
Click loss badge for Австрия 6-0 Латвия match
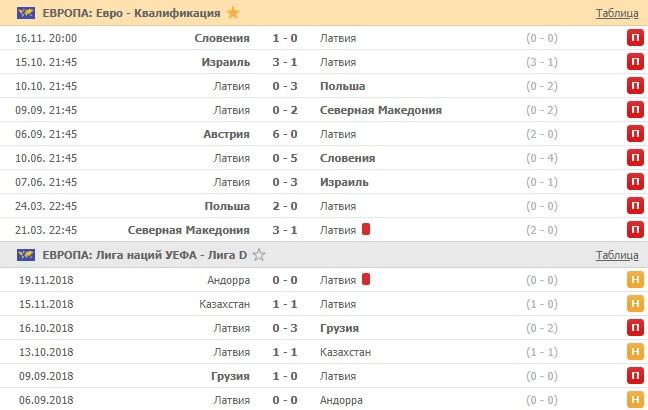634,134
